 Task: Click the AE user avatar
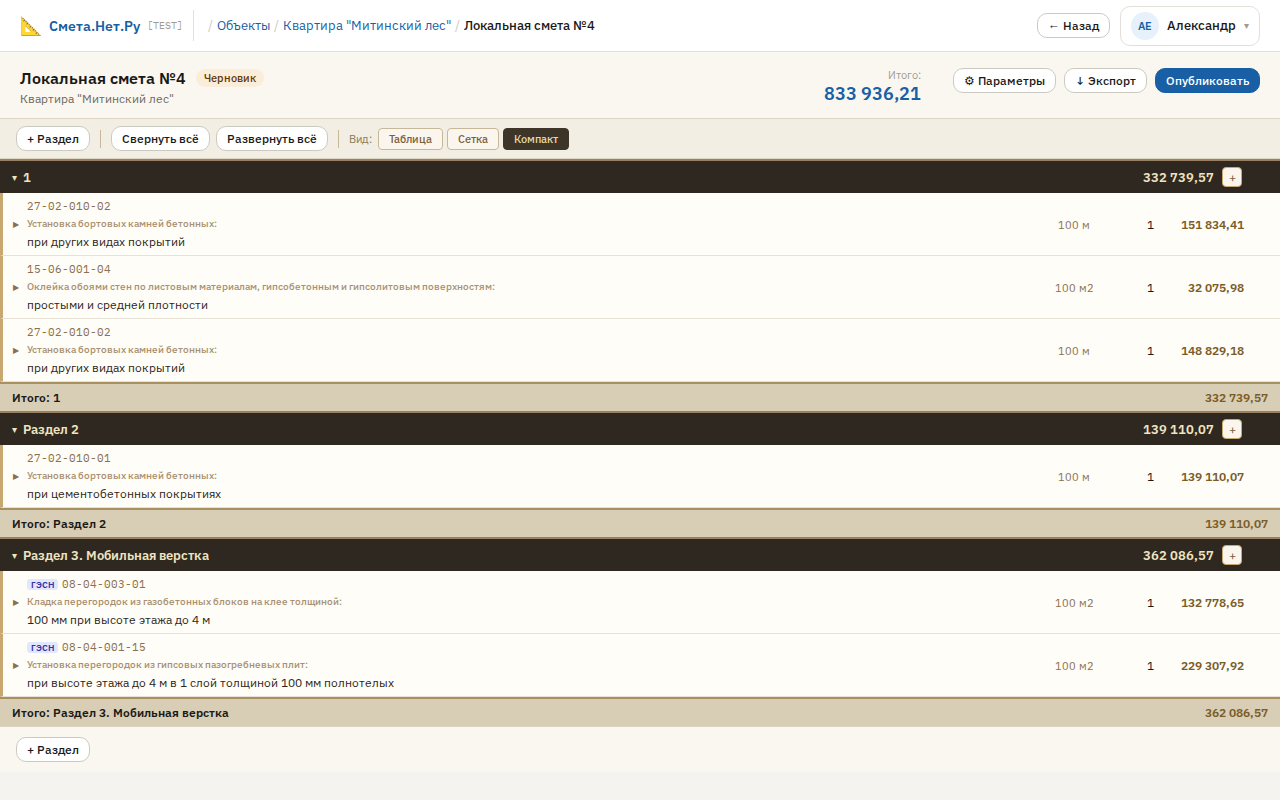point(1144,26)
